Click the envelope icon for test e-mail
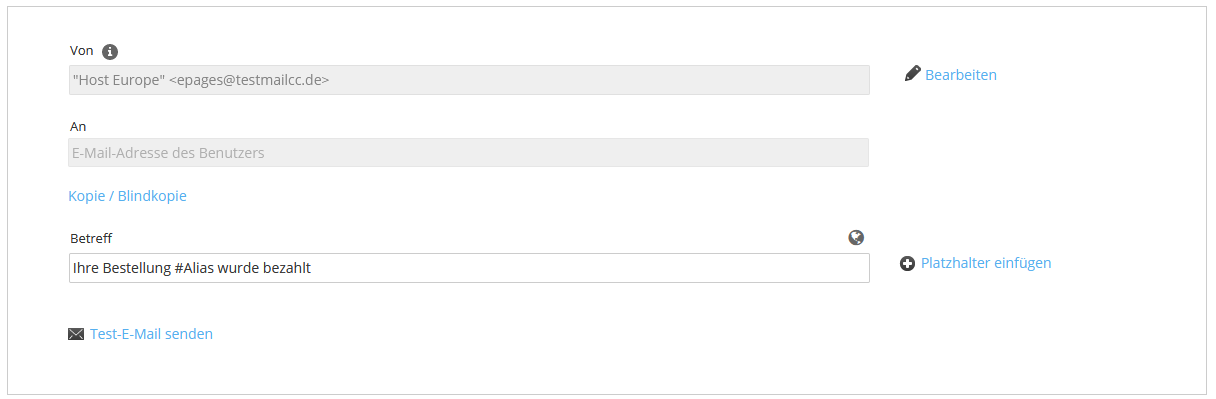Screen dimensions: 1216x399 pyautogui.click(x=76, y=334)
